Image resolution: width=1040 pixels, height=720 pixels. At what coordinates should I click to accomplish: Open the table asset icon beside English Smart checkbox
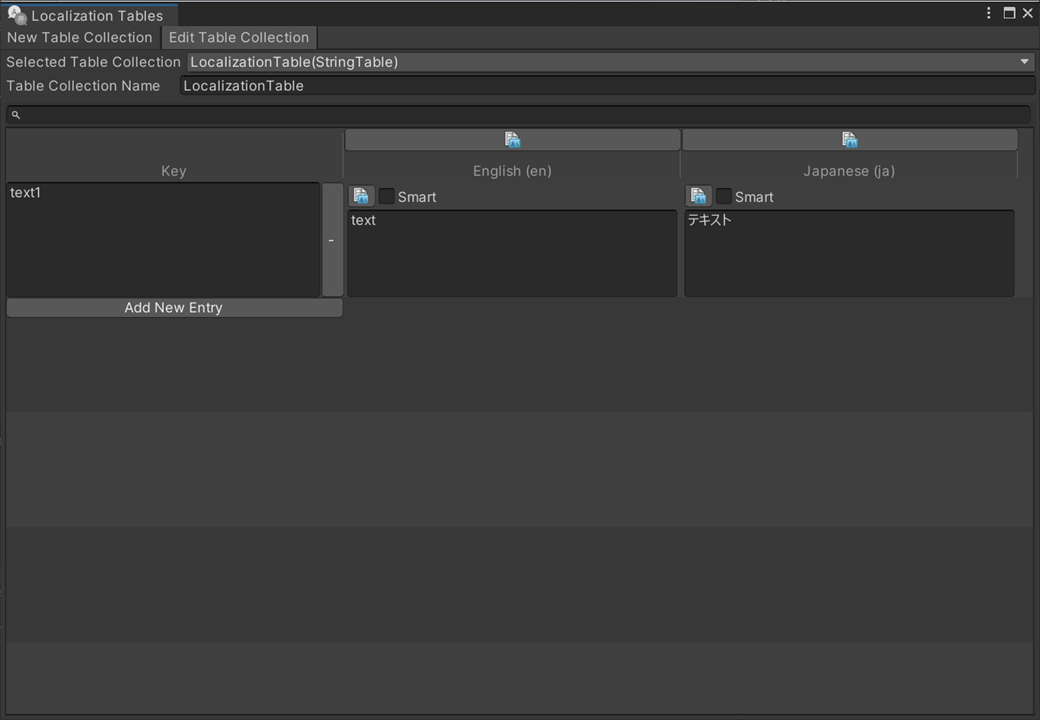tap(361, 196)
